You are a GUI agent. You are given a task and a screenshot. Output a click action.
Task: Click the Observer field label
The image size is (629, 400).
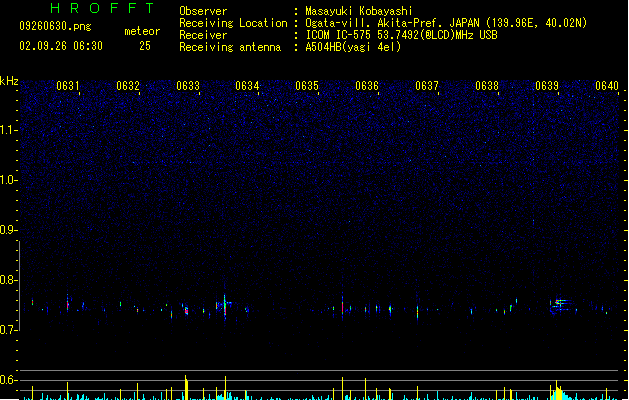pos(203,11)
